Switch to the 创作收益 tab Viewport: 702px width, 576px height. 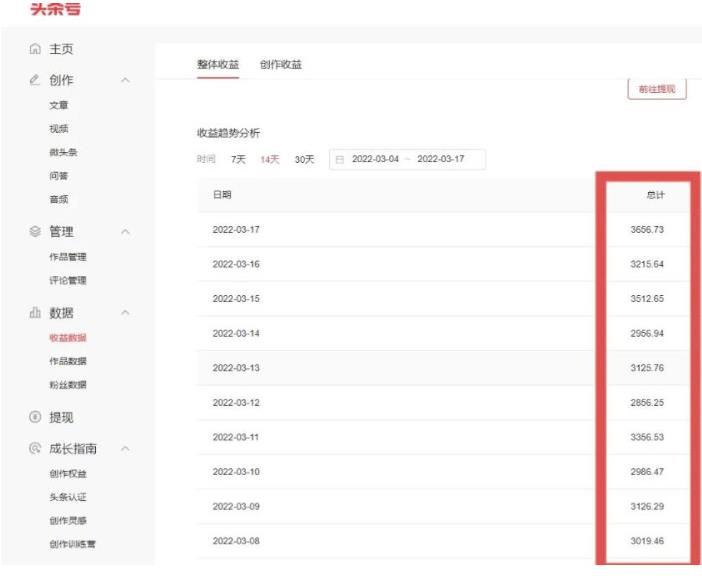[281, 64]
